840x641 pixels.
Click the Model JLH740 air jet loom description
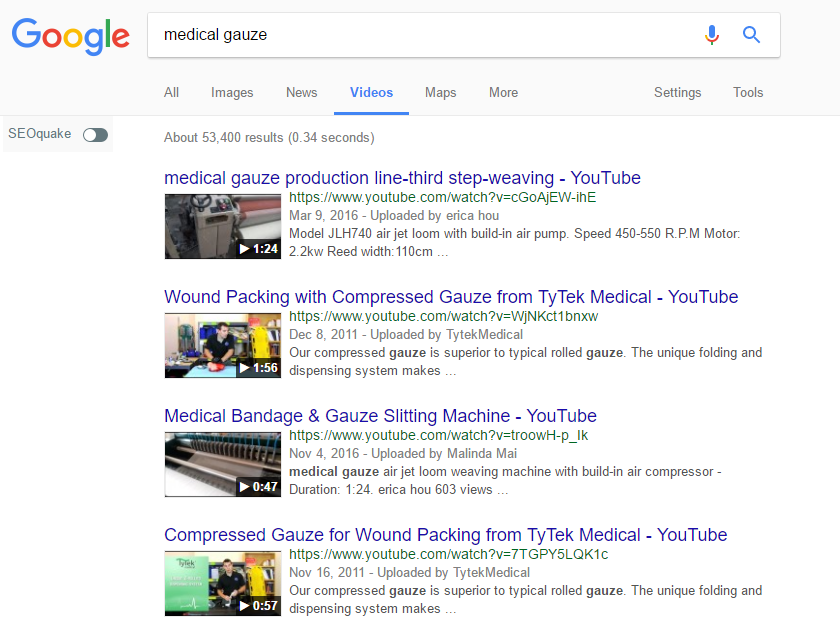pyautogui.click(x=514, y=242)
